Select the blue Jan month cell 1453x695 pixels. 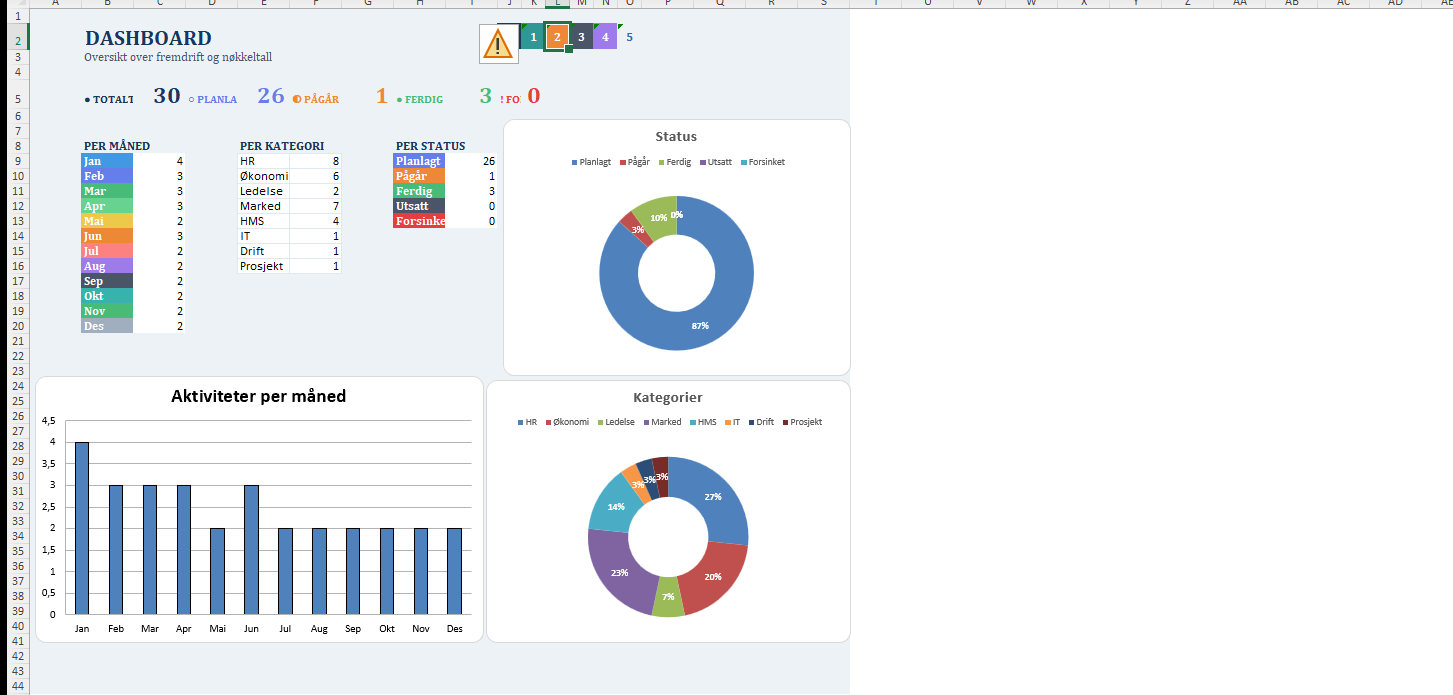tap(107, 161)
